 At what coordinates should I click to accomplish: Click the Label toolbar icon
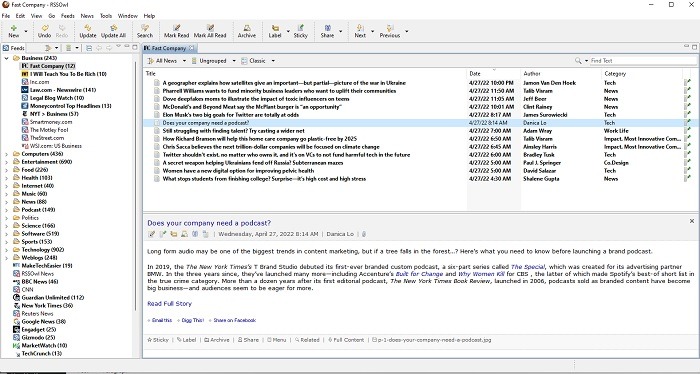click(275, 31)
